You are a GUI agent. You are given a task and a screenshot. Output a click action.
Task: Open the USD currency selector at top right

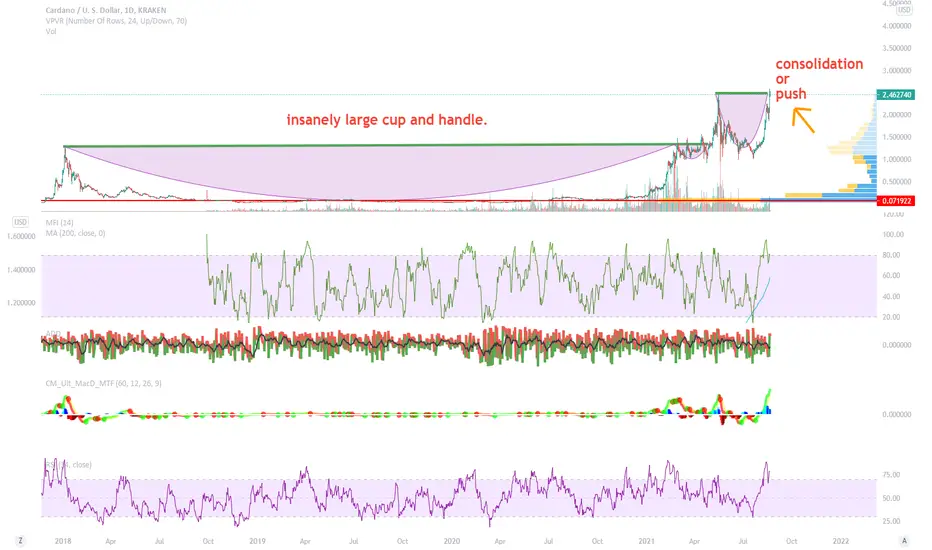(x=904, y=10)
